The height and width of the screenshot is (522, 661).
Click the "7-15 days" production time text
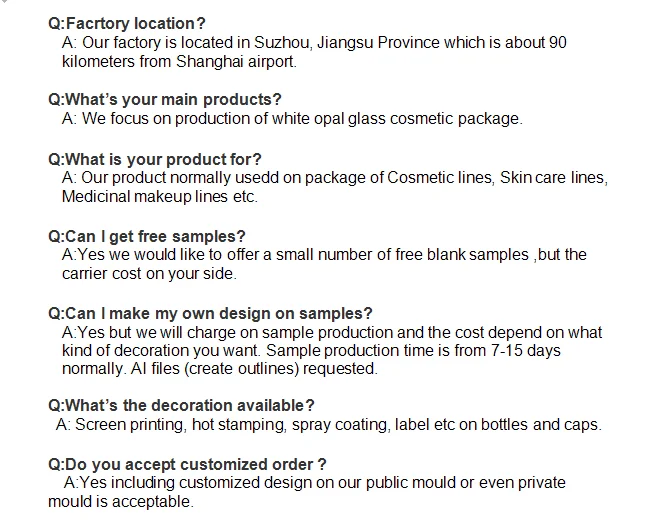(x=525, y=351)
